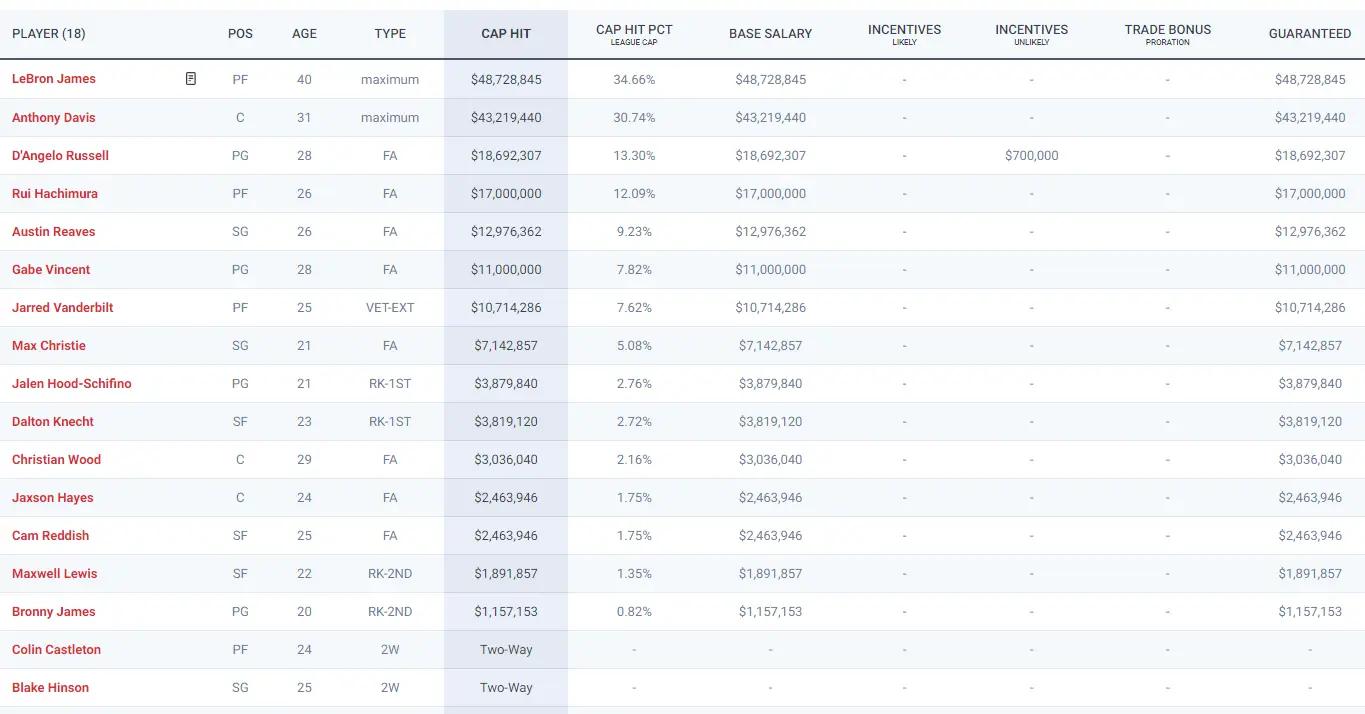Sort by BASE SALARY column header
This screenshot has height=714, width=1365.
(770, 34)
